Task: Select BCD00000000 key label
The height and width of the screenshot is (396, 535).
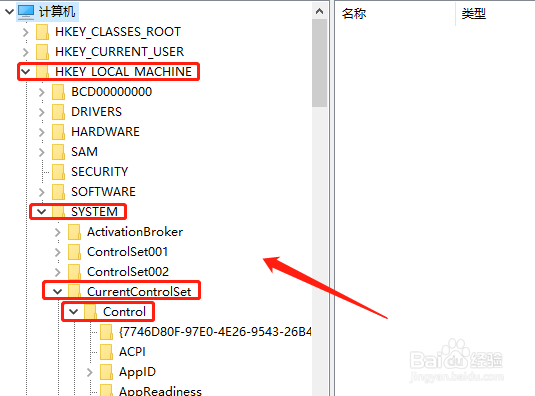Action: click(111, 92)
